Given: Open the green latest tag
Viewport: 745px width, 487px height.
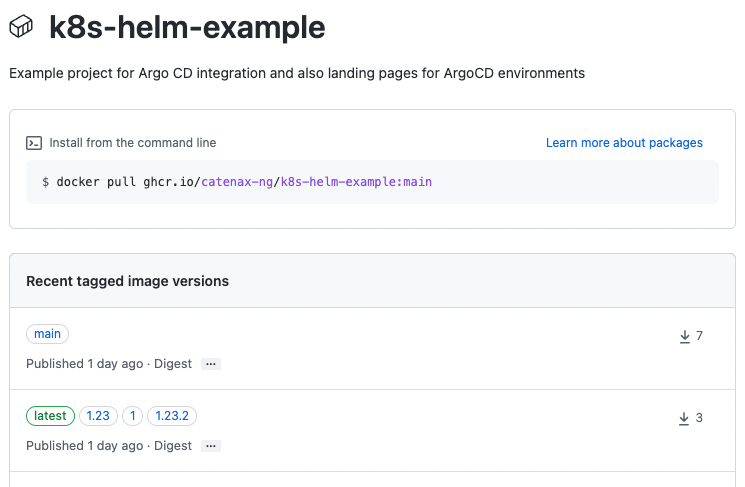Looking at the screenshot, I should (50, 416).
